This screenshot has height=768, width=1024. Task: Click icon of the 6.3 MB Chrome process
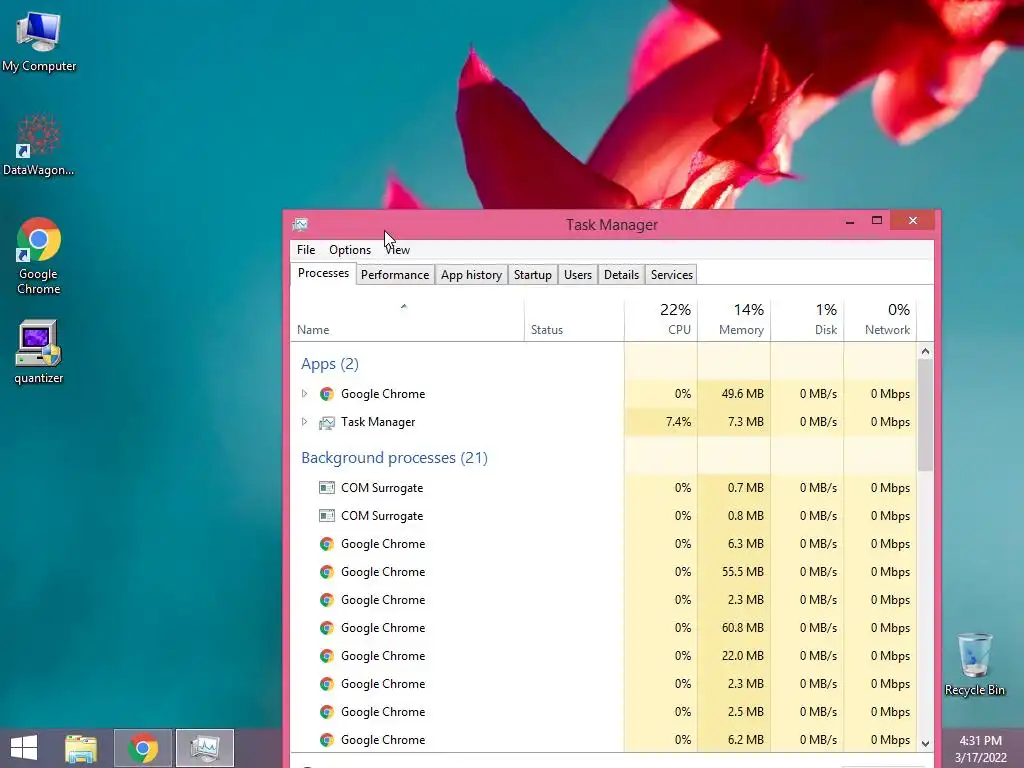coord(327,544)
